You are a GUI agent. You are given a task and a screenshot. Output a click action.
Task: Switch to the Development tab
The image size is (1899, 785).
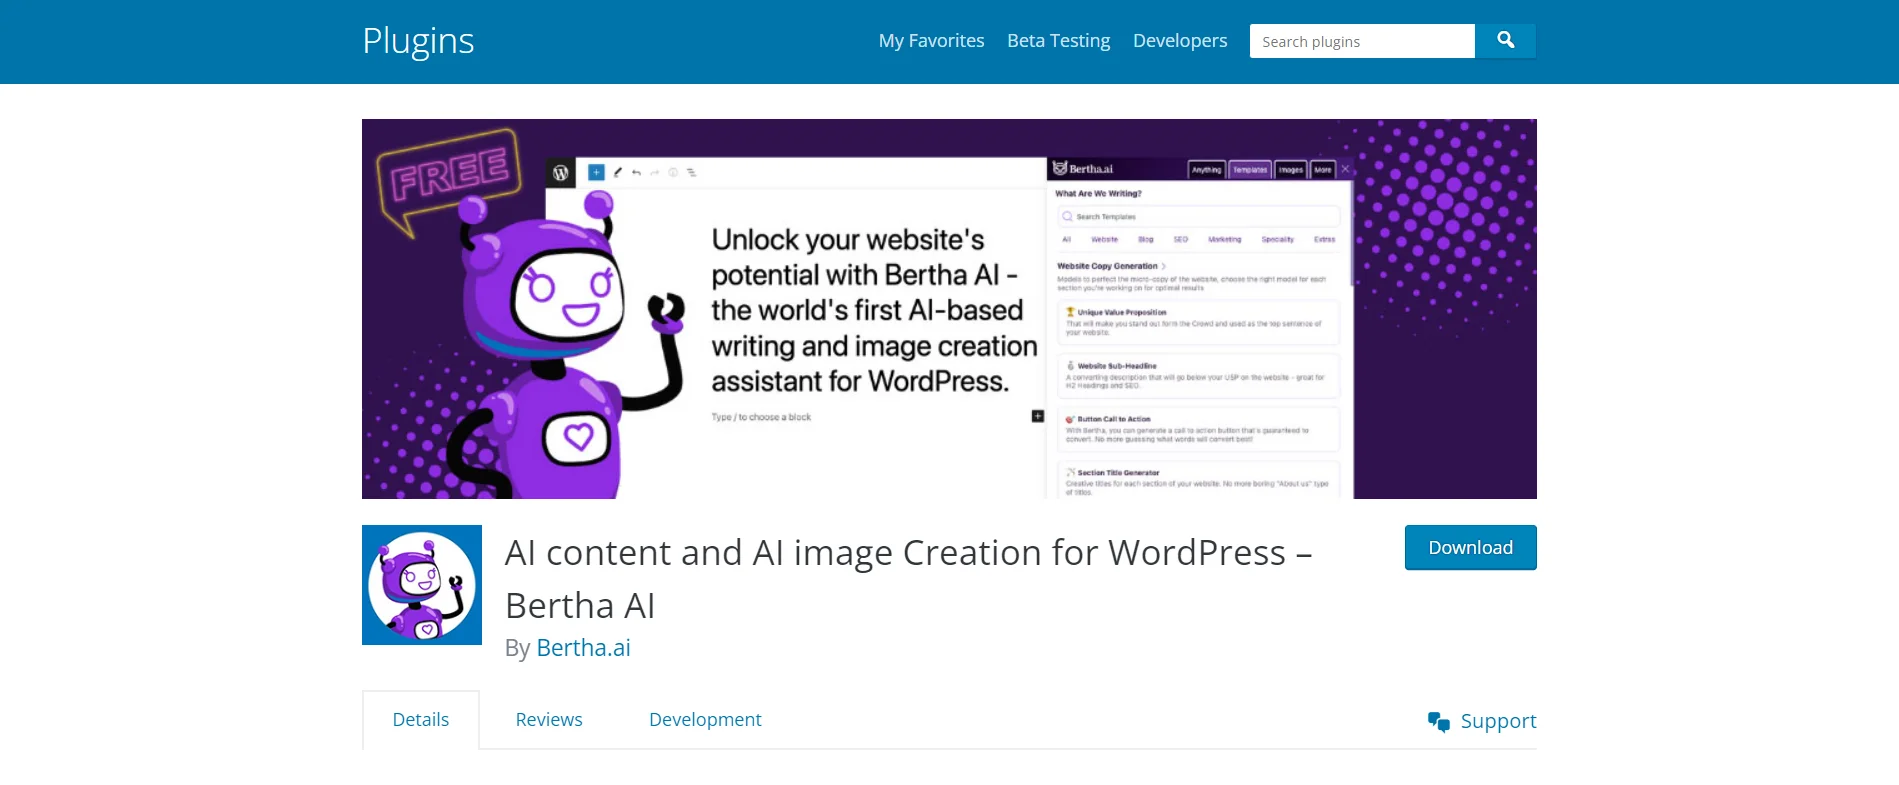click(x=705, y=720)
